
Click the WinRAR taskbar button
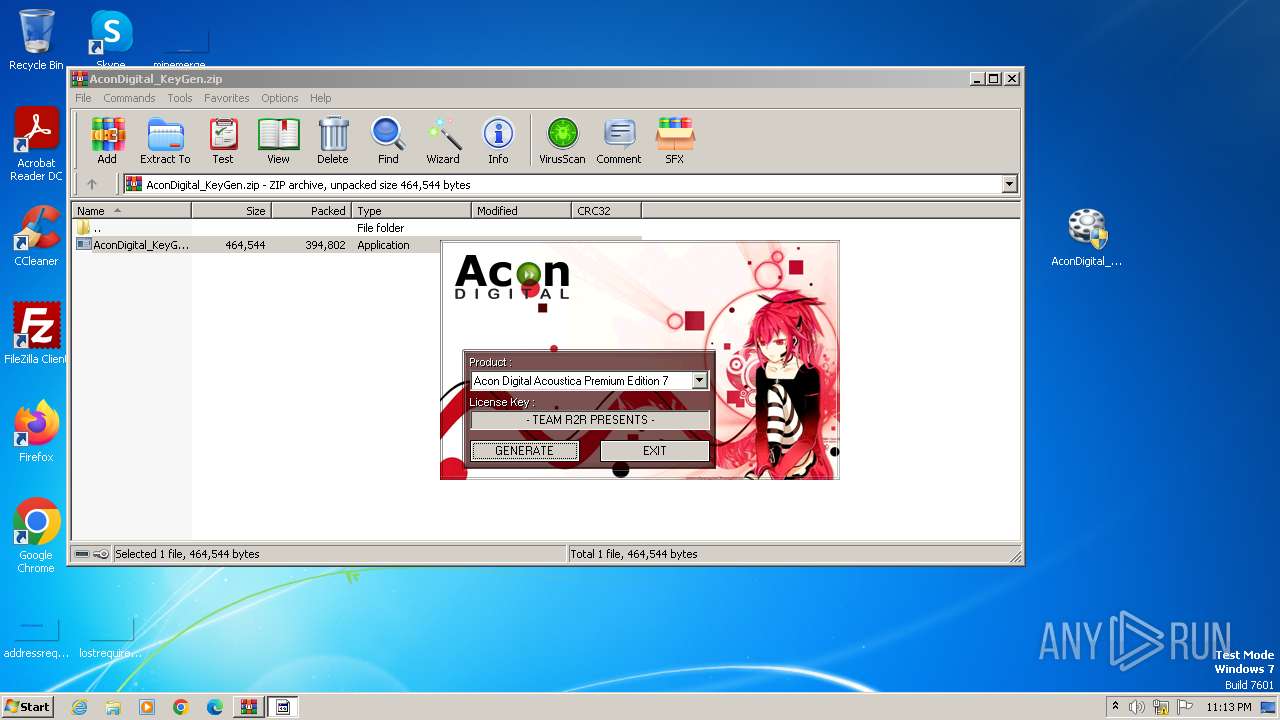(x=248, y=707)
